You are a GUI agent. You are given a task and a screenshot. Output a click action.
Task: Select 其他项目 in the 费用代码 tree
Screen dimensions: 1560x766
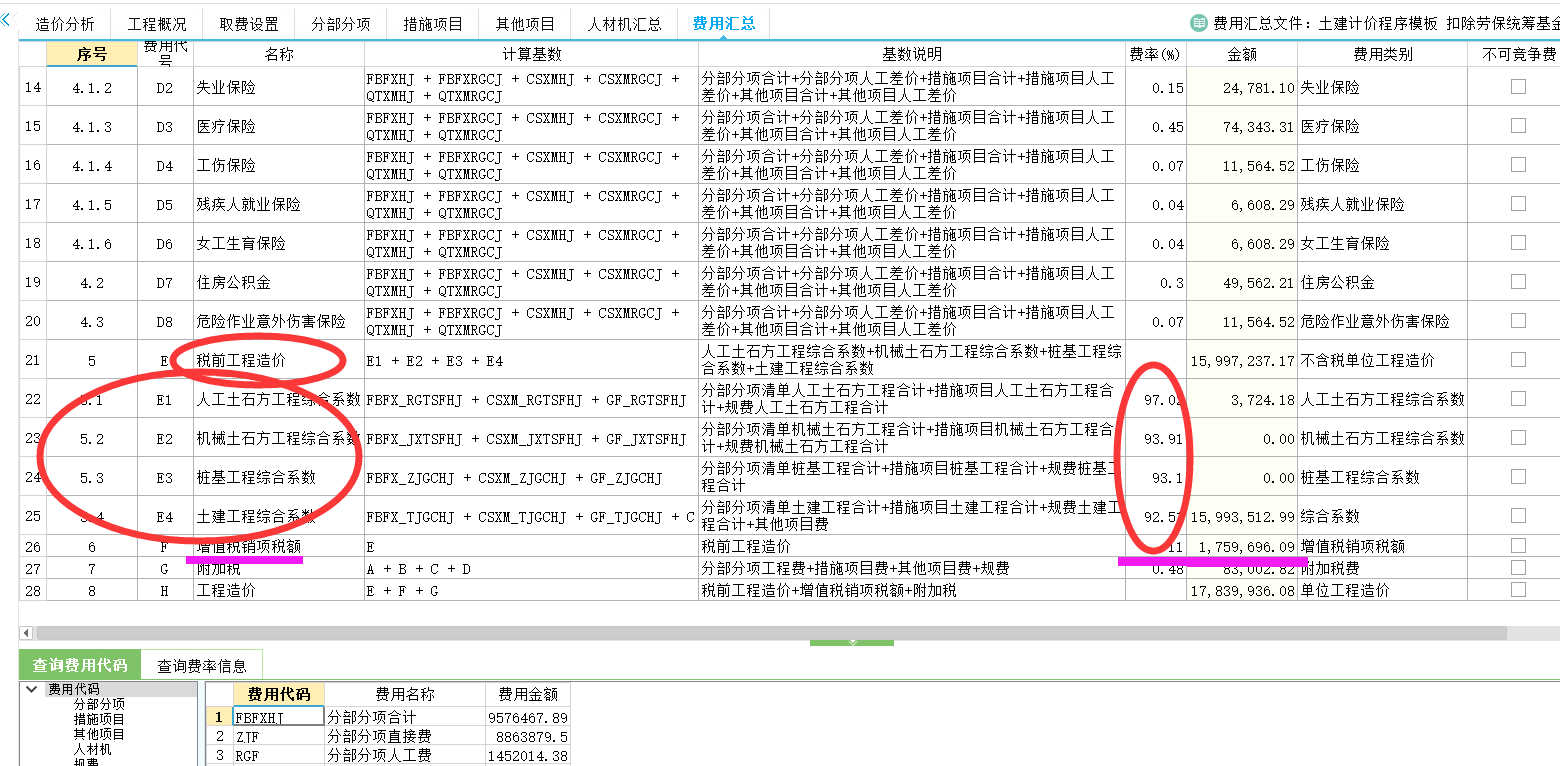click(x=99, y=734)
